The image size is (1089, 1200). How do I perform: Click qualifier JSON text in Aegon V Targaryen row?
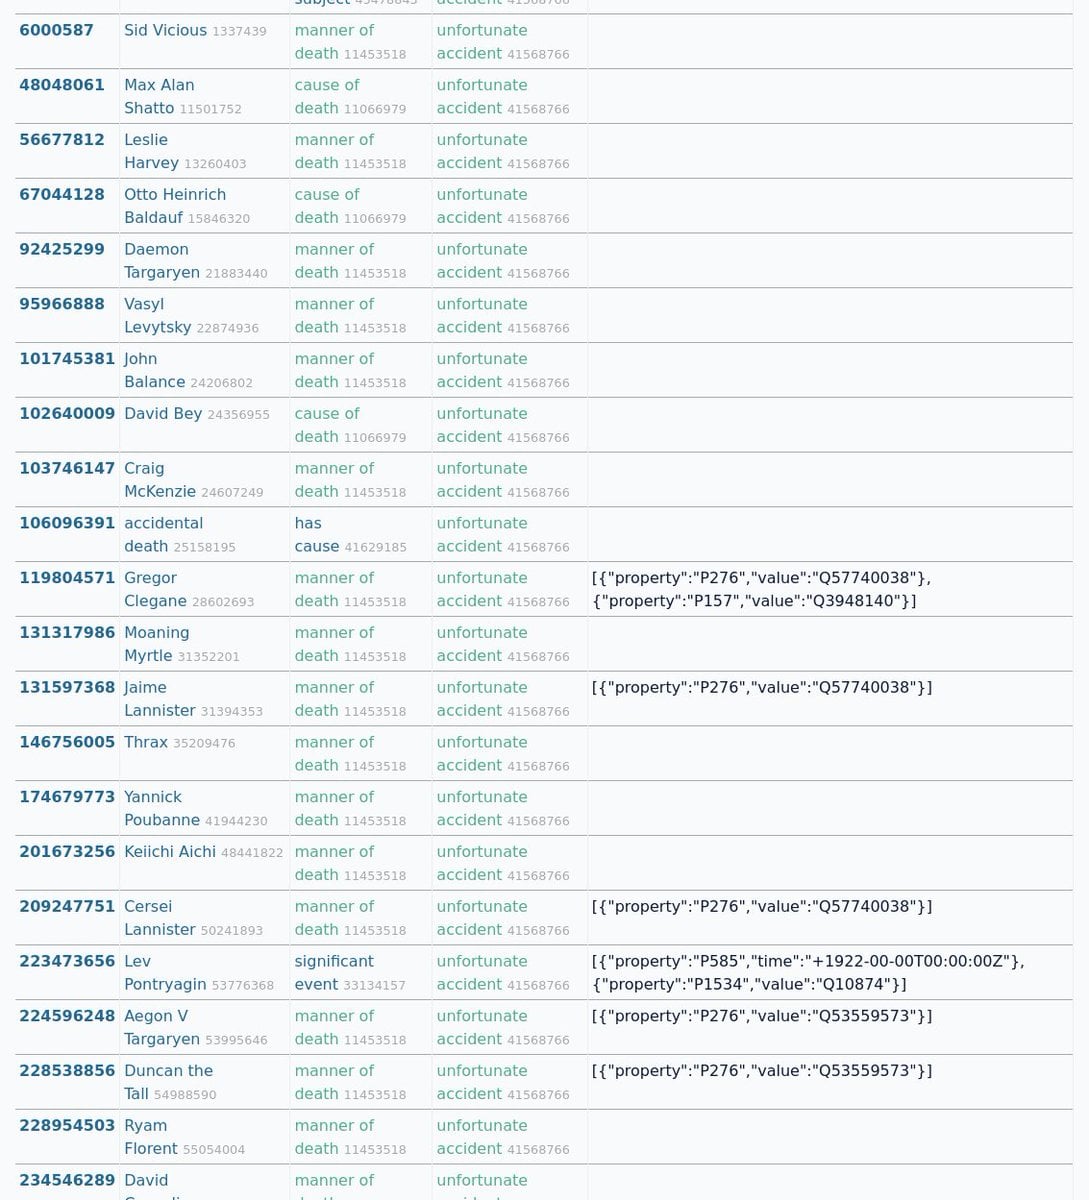click(x=761, y=1016)
